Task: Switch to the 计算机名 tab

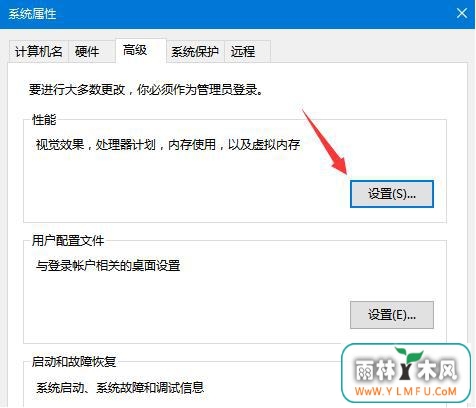Action: pyautogui.click(x=39, y=52)
